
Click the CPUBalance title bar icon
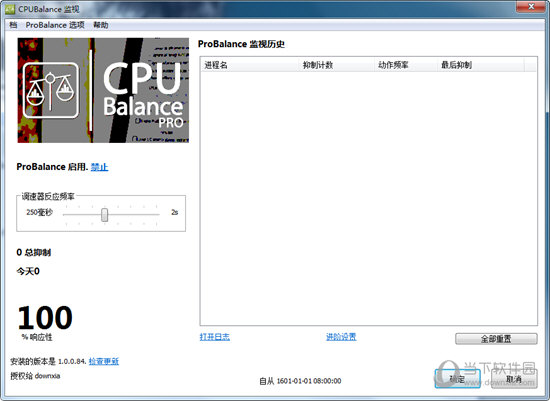click(x=10, y=9)
